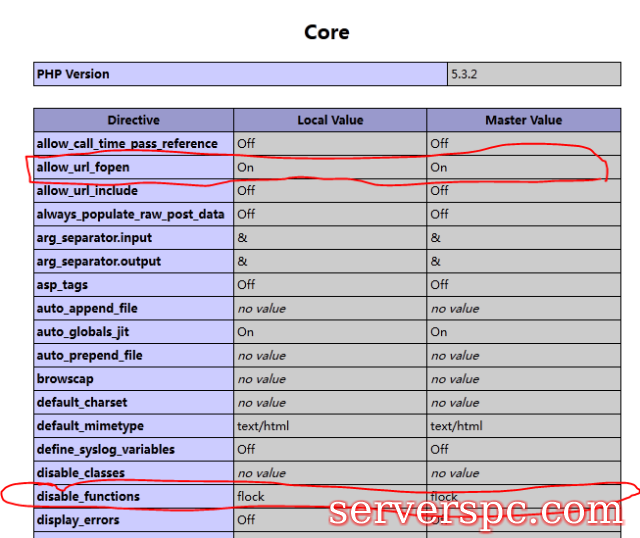Select the 'disable_functions' directive cell
Image resolution: width=640 pixels, height=538 pixels.
point(133,496)
